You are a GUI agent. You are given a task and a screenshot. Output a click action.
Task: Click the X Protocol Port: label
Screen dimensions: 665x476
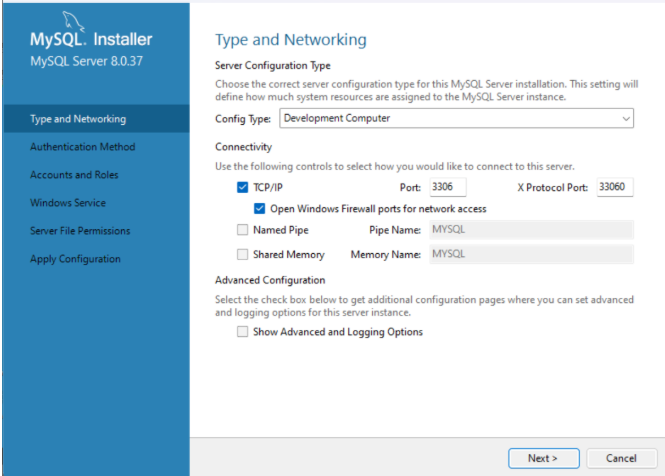click(553, 188)
